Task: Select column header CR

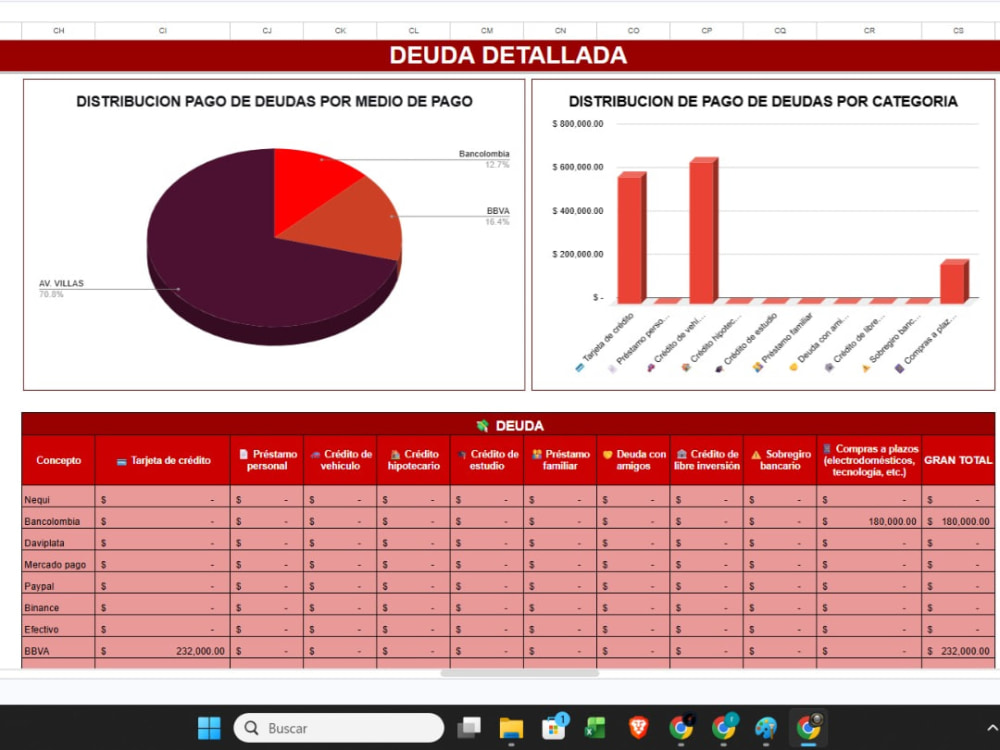Action: point(869,31)
